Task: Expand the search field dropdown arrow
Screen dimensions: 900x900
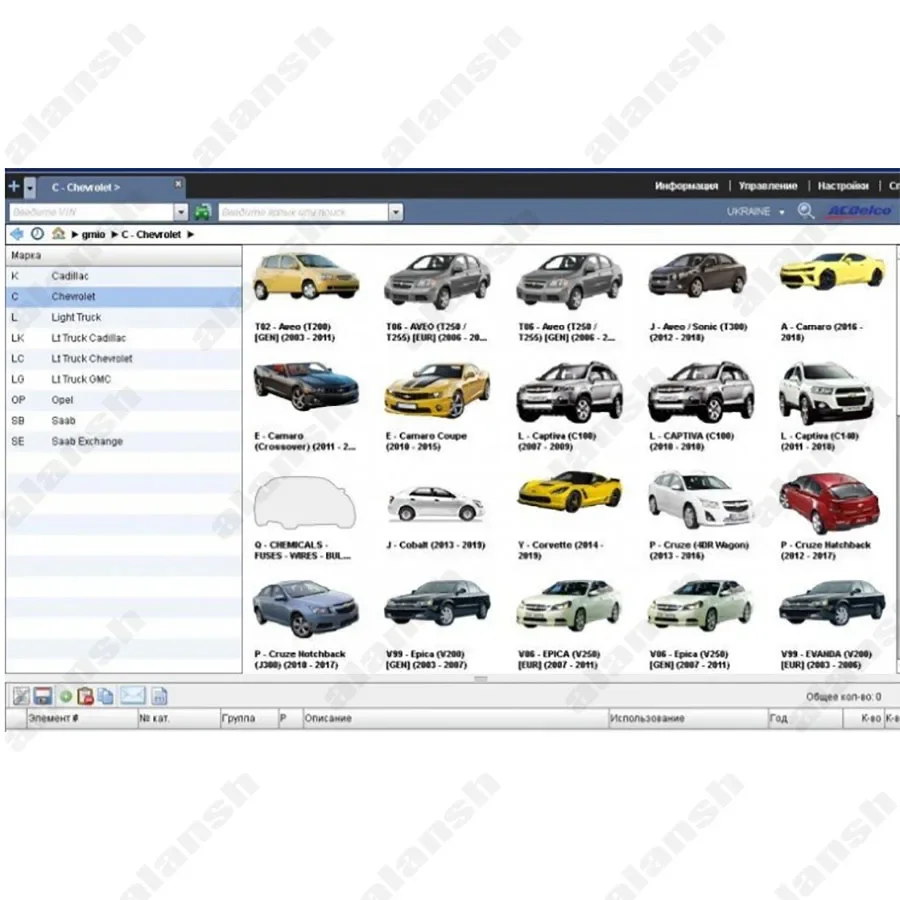Action: (x=395, y=212)
